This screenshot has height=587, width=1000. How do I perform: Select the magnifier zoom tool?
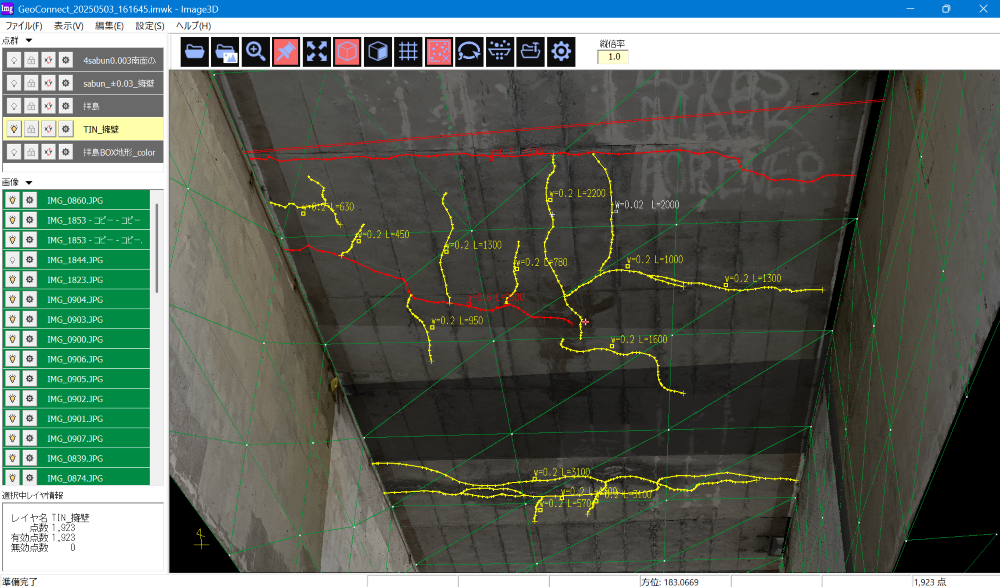[x=256, y=52]
